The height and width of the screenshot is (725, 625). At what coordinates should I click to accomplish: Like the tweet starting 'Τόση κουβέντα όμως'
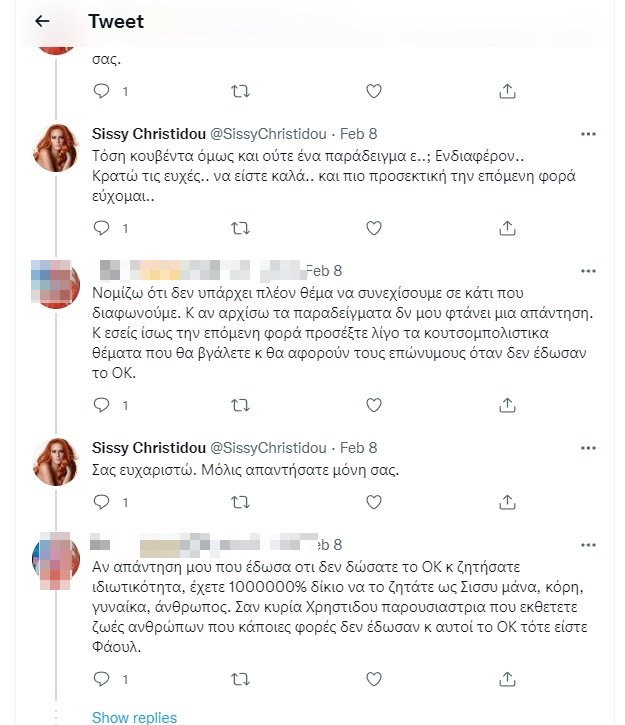coord(373,228)
